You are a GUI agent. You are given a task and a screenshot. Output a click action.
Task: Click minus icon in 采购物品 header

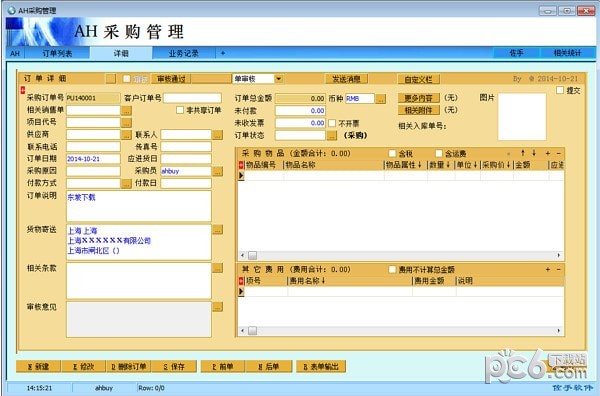click(558, 153)
